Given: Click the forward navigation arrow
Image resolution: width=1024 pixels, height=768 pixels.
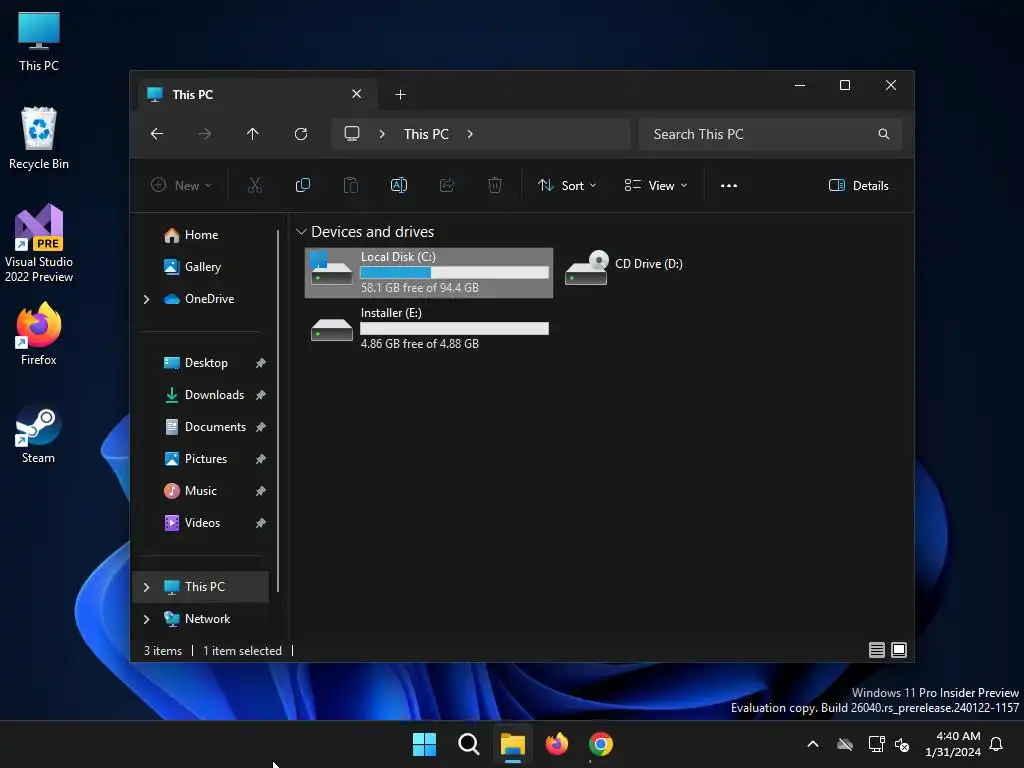Looking at the screenshot, I should pos(205,134).
